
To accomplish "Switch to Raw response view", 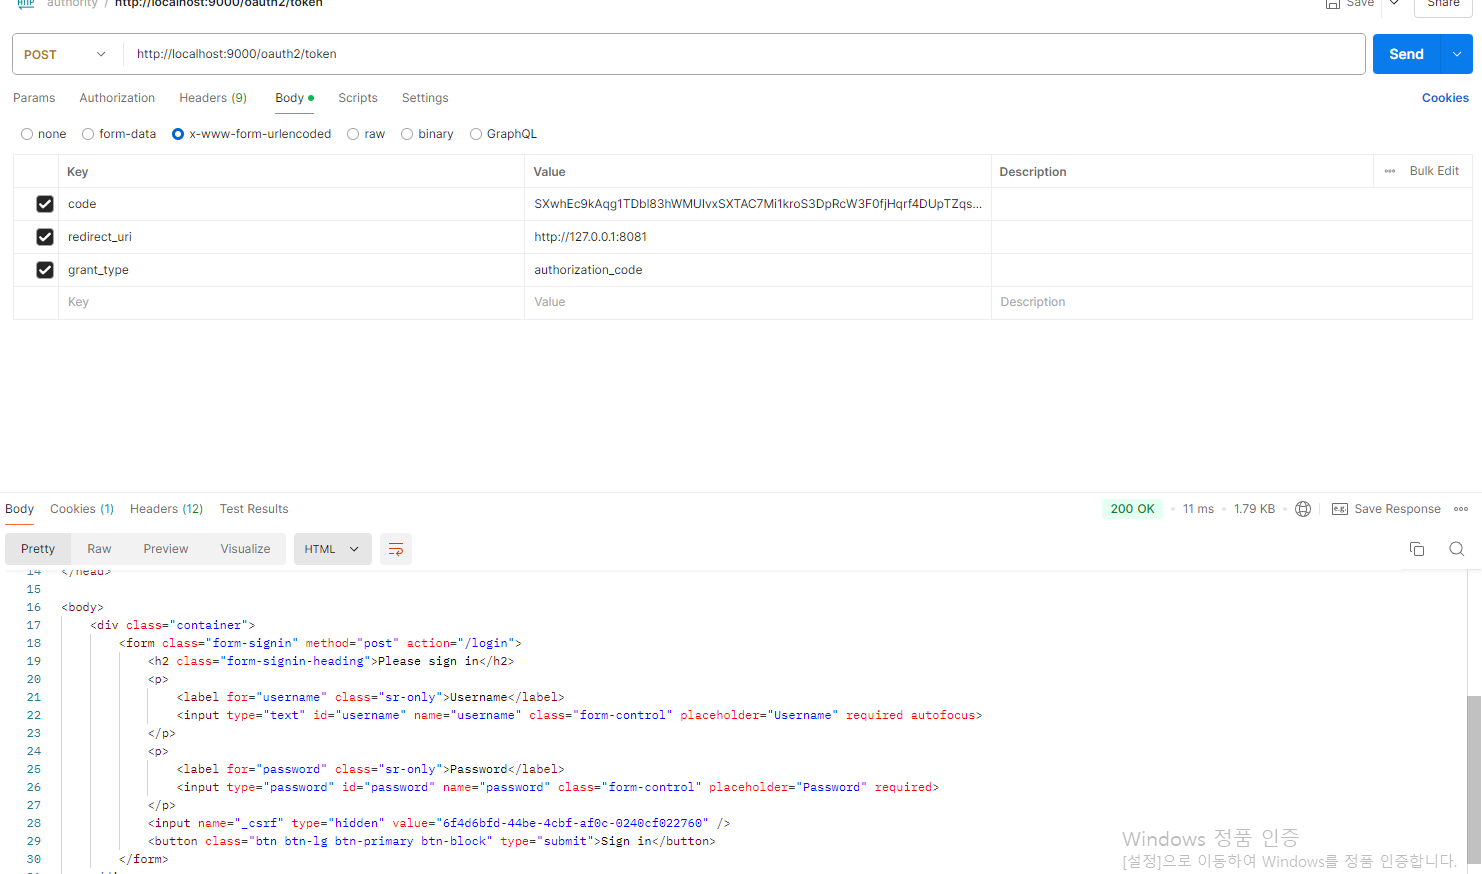I will pos(99,549).
